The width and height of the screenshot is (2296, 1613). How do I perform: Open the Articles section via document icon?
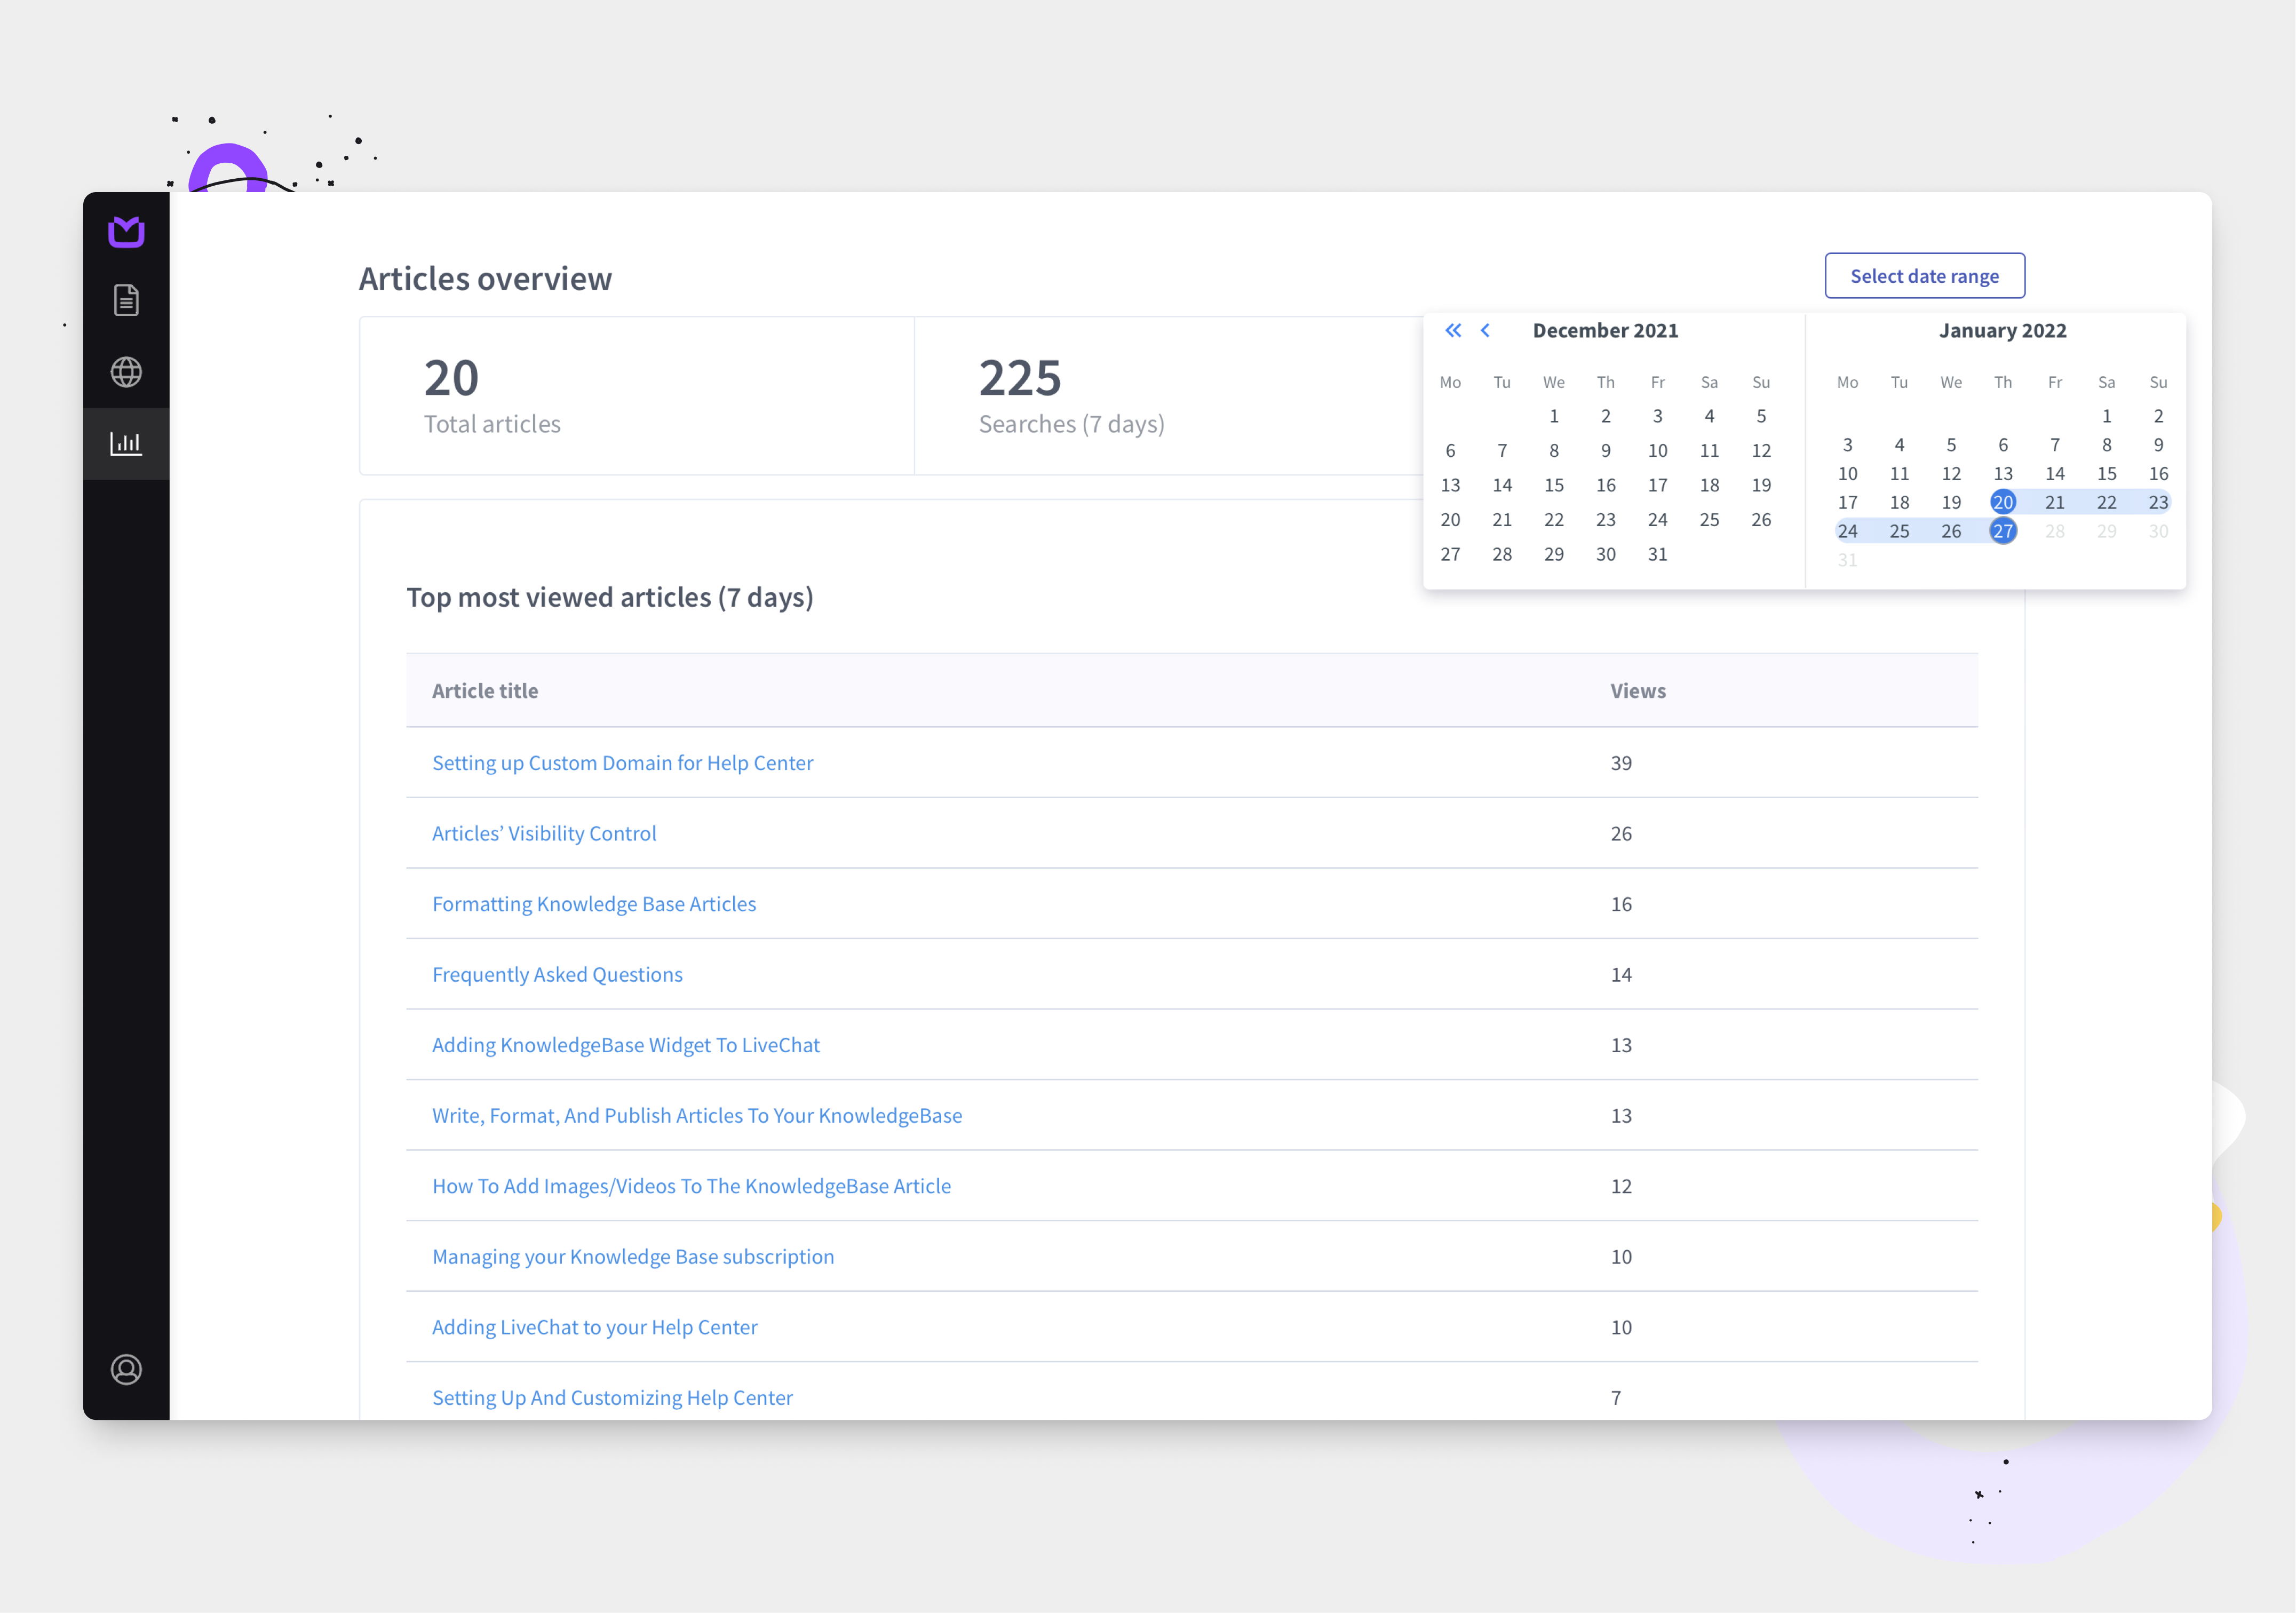pyautogui.click(x=126, y=299)
